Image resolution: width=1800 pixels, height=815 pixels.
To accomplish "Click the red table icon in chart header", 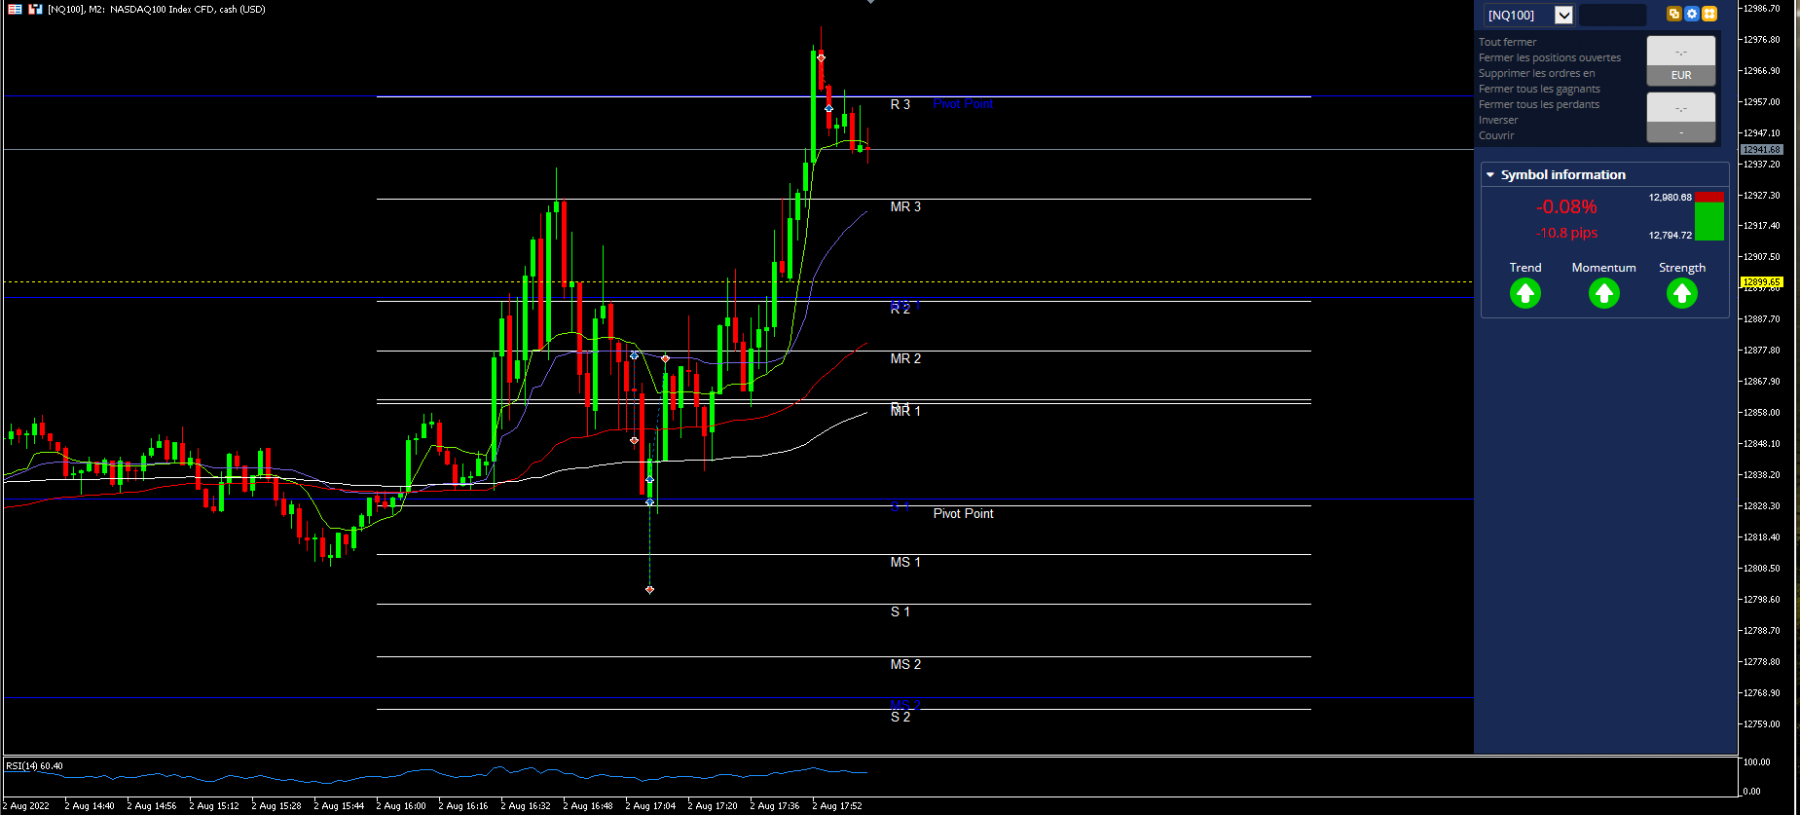I will pyautogui.click(x=15, y=9).
